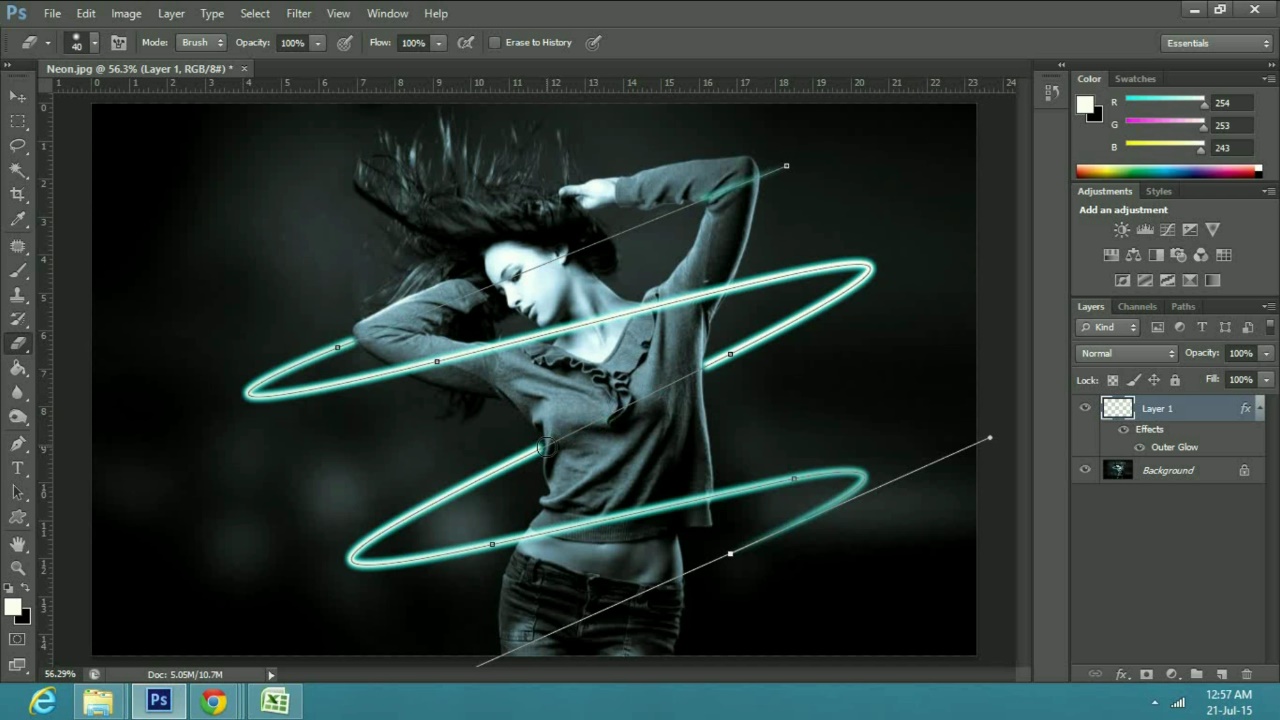Image resolution: width=1280 pixels, height=720 pixels.
Task: Open Google Chrome from the taskbar
Action: point(213,701)
